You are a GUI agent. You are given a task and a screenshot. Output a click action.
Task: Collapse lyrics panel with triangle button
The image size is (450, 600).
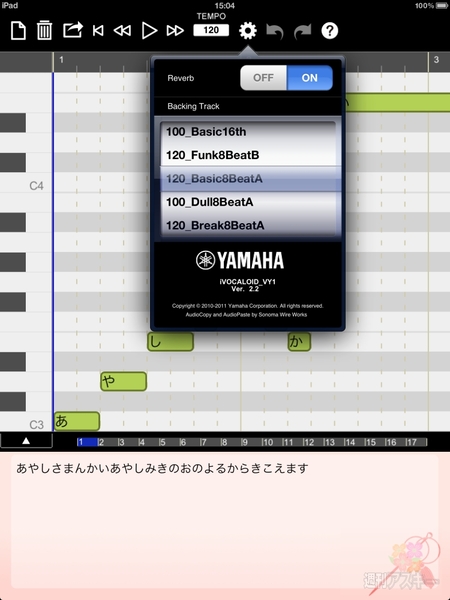[x=26, y=441]
